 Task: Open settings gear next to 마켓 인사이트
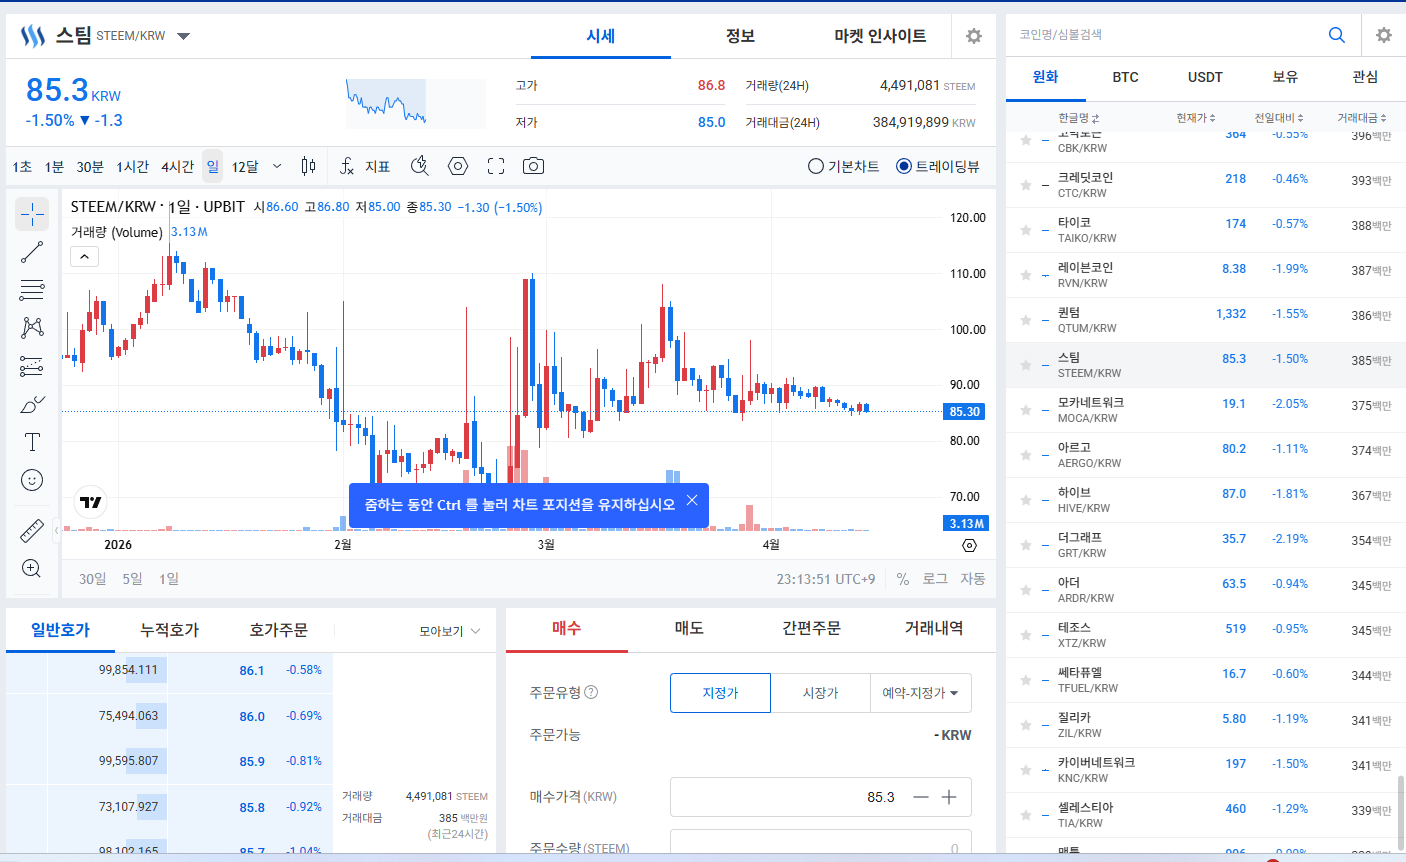(974, 36)
